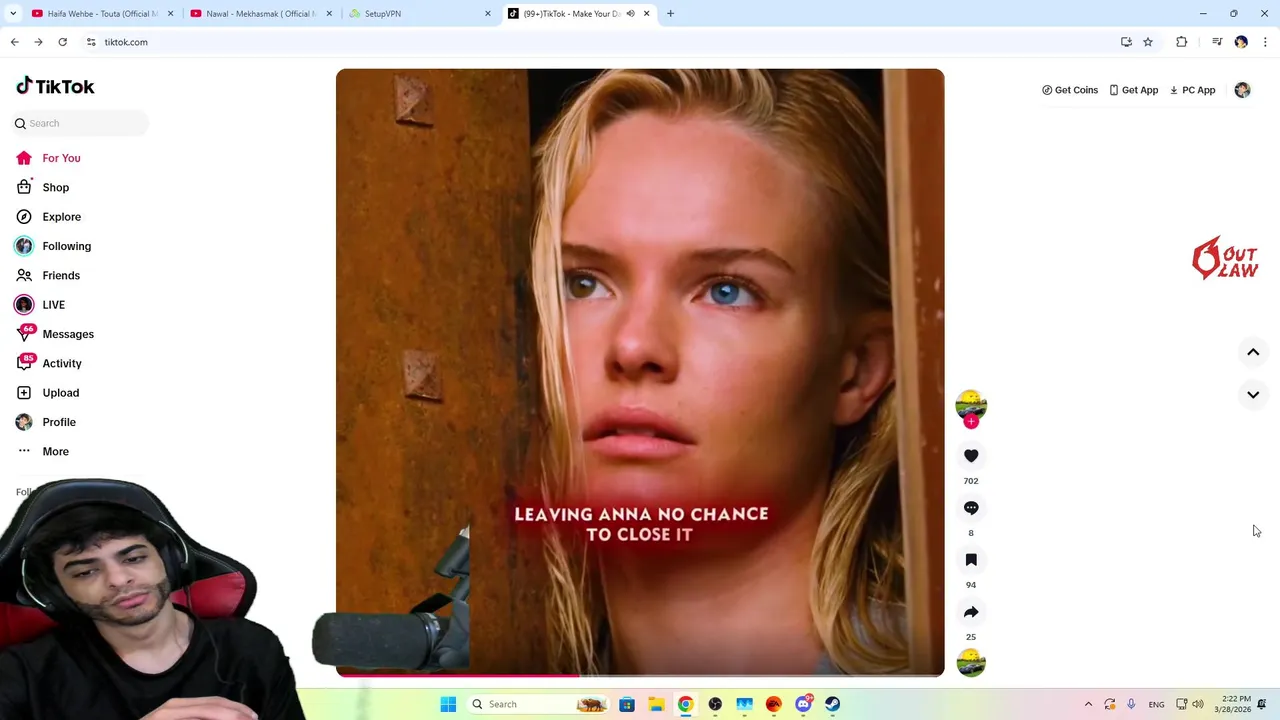Open the Chrome three-dot menu
The width and height of the screenshot is (1280, 720).
point(1265,42)
